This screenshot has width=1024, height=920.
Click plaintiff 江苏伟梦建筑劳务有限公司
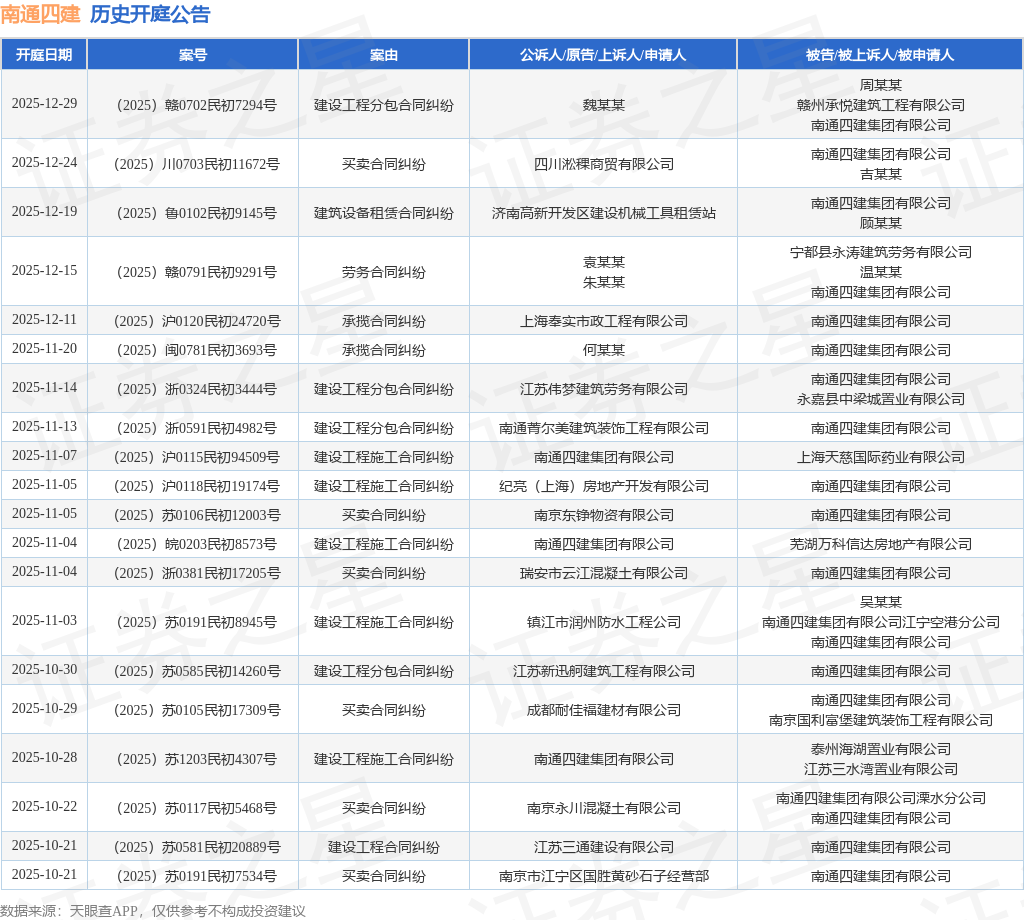[603, 389]
